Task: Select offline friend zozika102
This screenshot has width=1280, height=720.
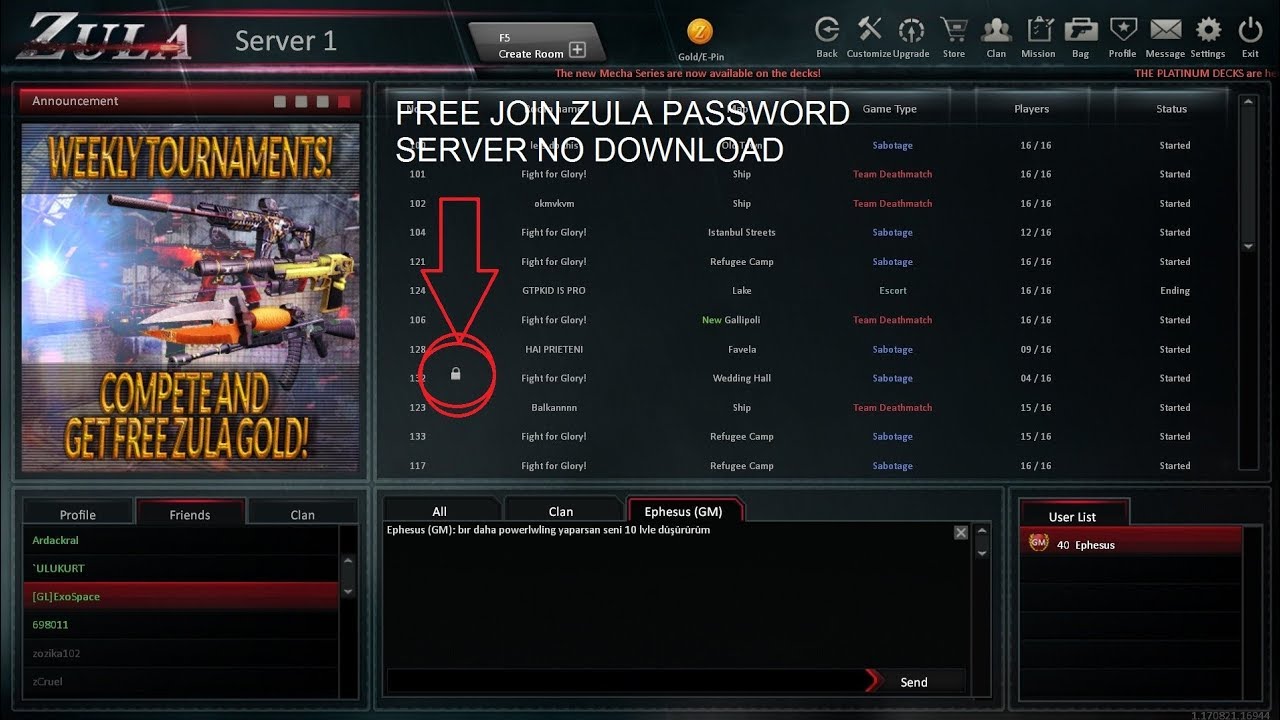Action: [x=181, y=653]
